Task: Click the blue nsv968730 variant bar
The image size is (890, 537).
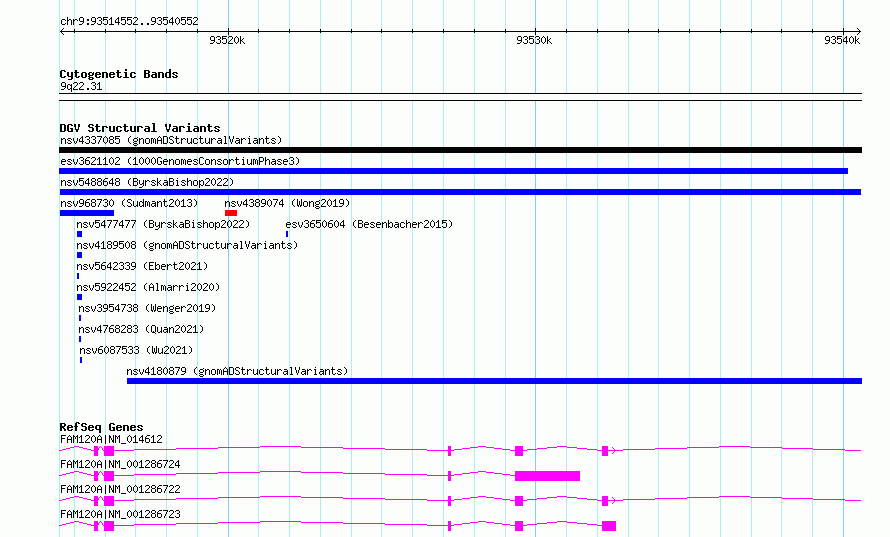Action: (87, 213)
